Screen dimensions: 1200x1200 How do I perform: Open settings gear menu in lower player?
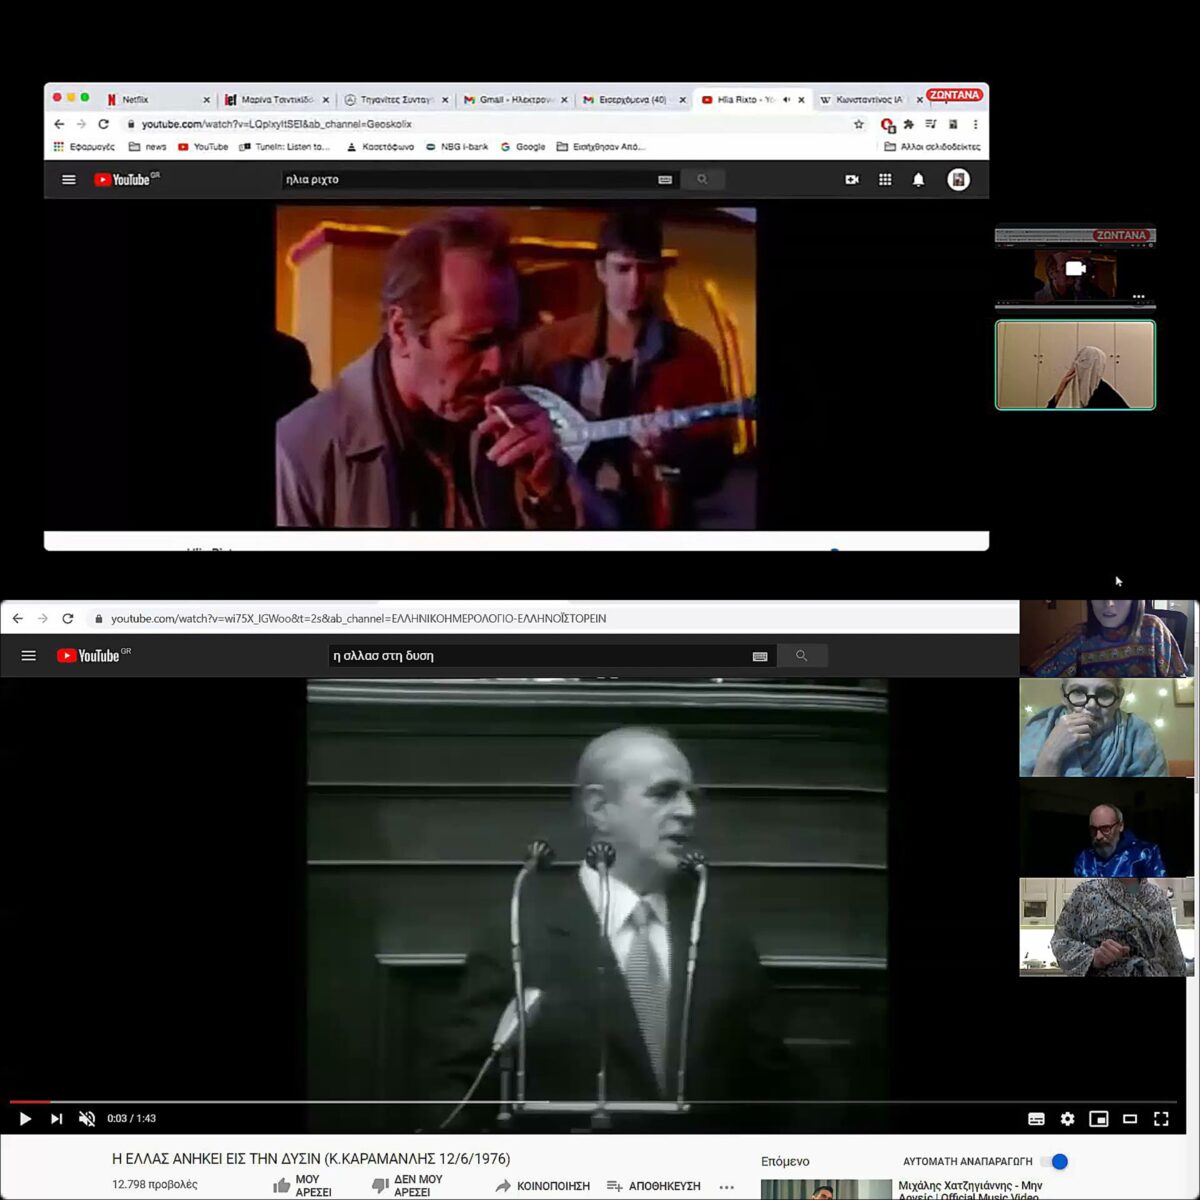(x=1067, y=1119)
